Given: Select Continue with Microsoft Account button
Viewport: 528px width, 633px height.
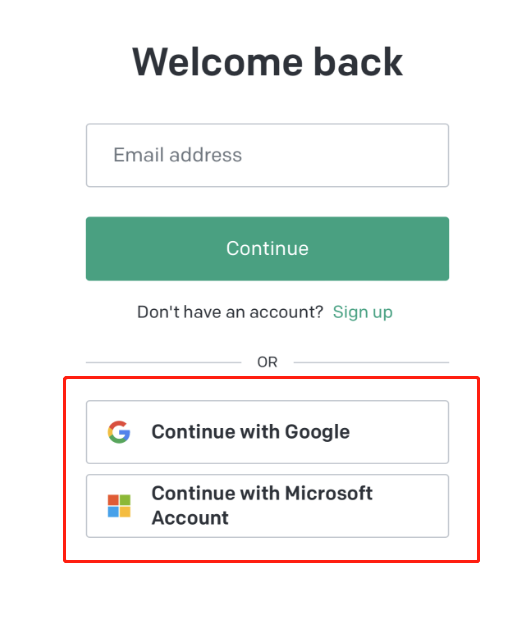Looking at the screenshot, I should [x=267, y=506].
